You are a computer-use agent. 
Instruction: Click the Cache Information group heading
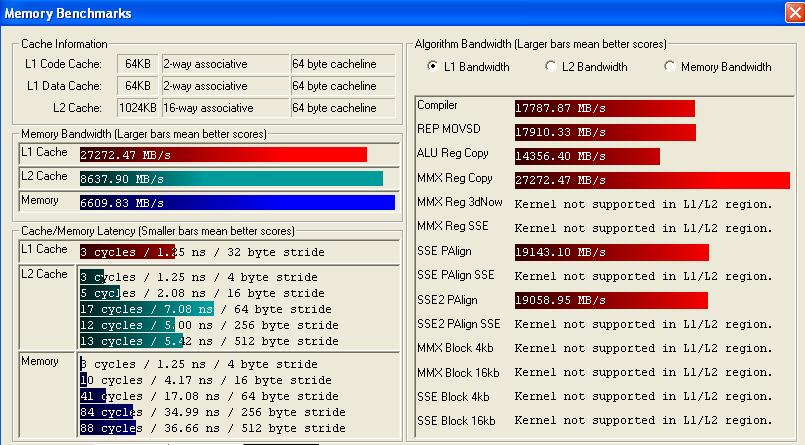pos(64,44)
